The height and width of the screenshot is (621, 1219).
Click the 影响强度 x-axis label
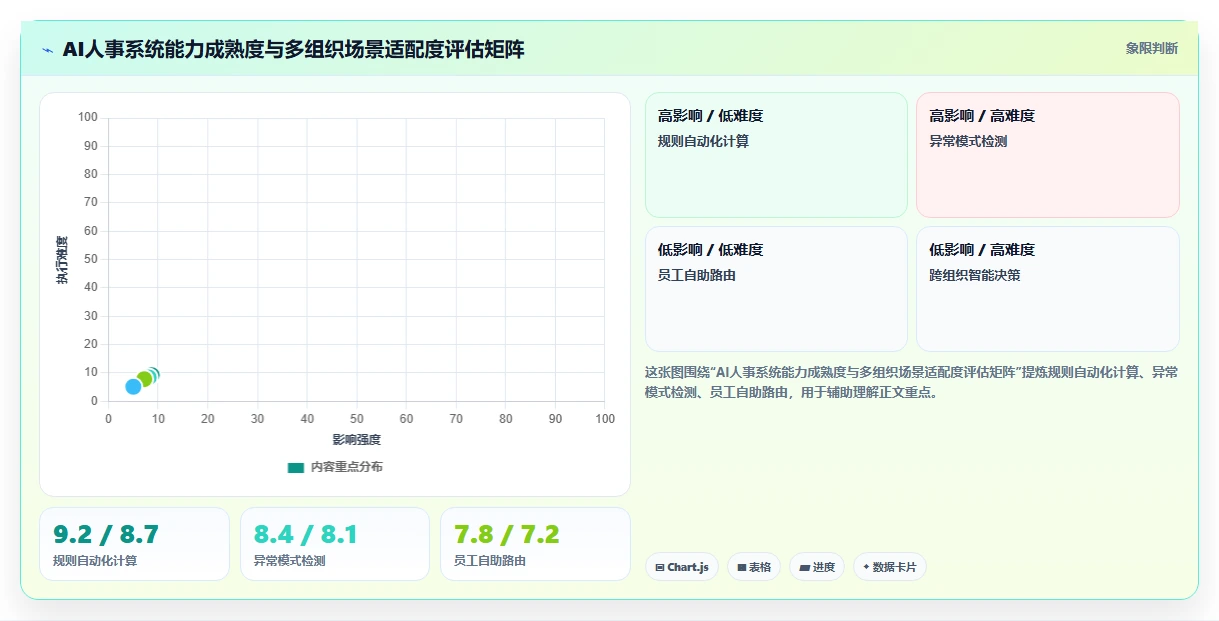[x=357, y=439]
